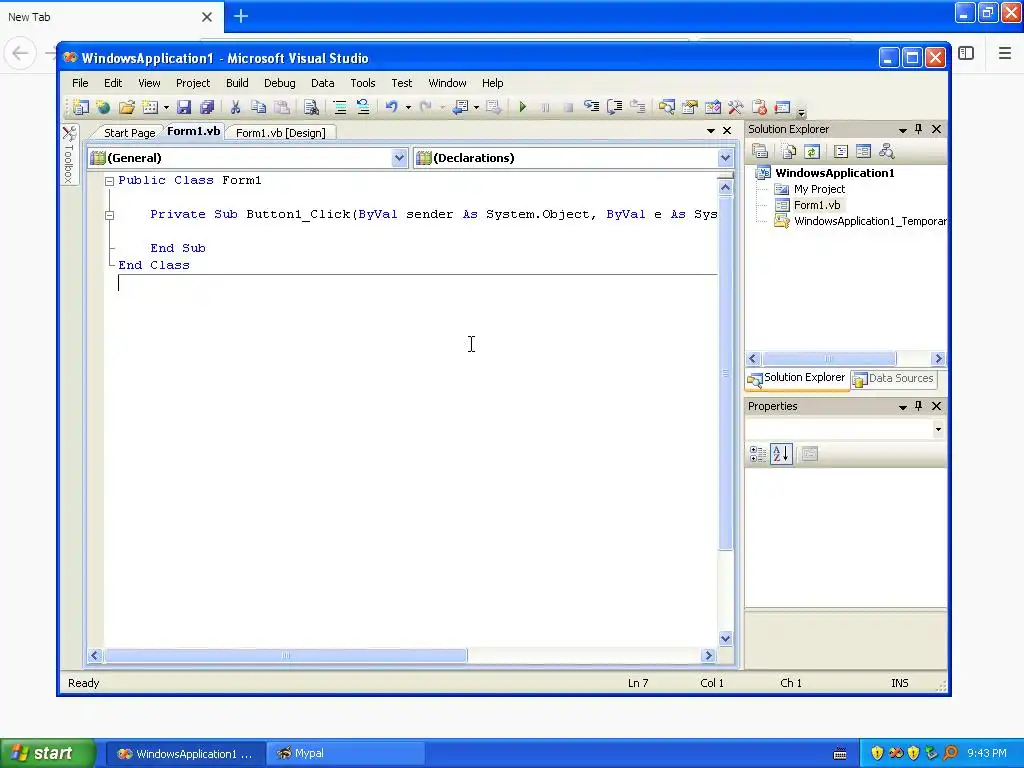Click the Navigate Backward toolbar icon
1024x768 pixels.
(460, 107)
